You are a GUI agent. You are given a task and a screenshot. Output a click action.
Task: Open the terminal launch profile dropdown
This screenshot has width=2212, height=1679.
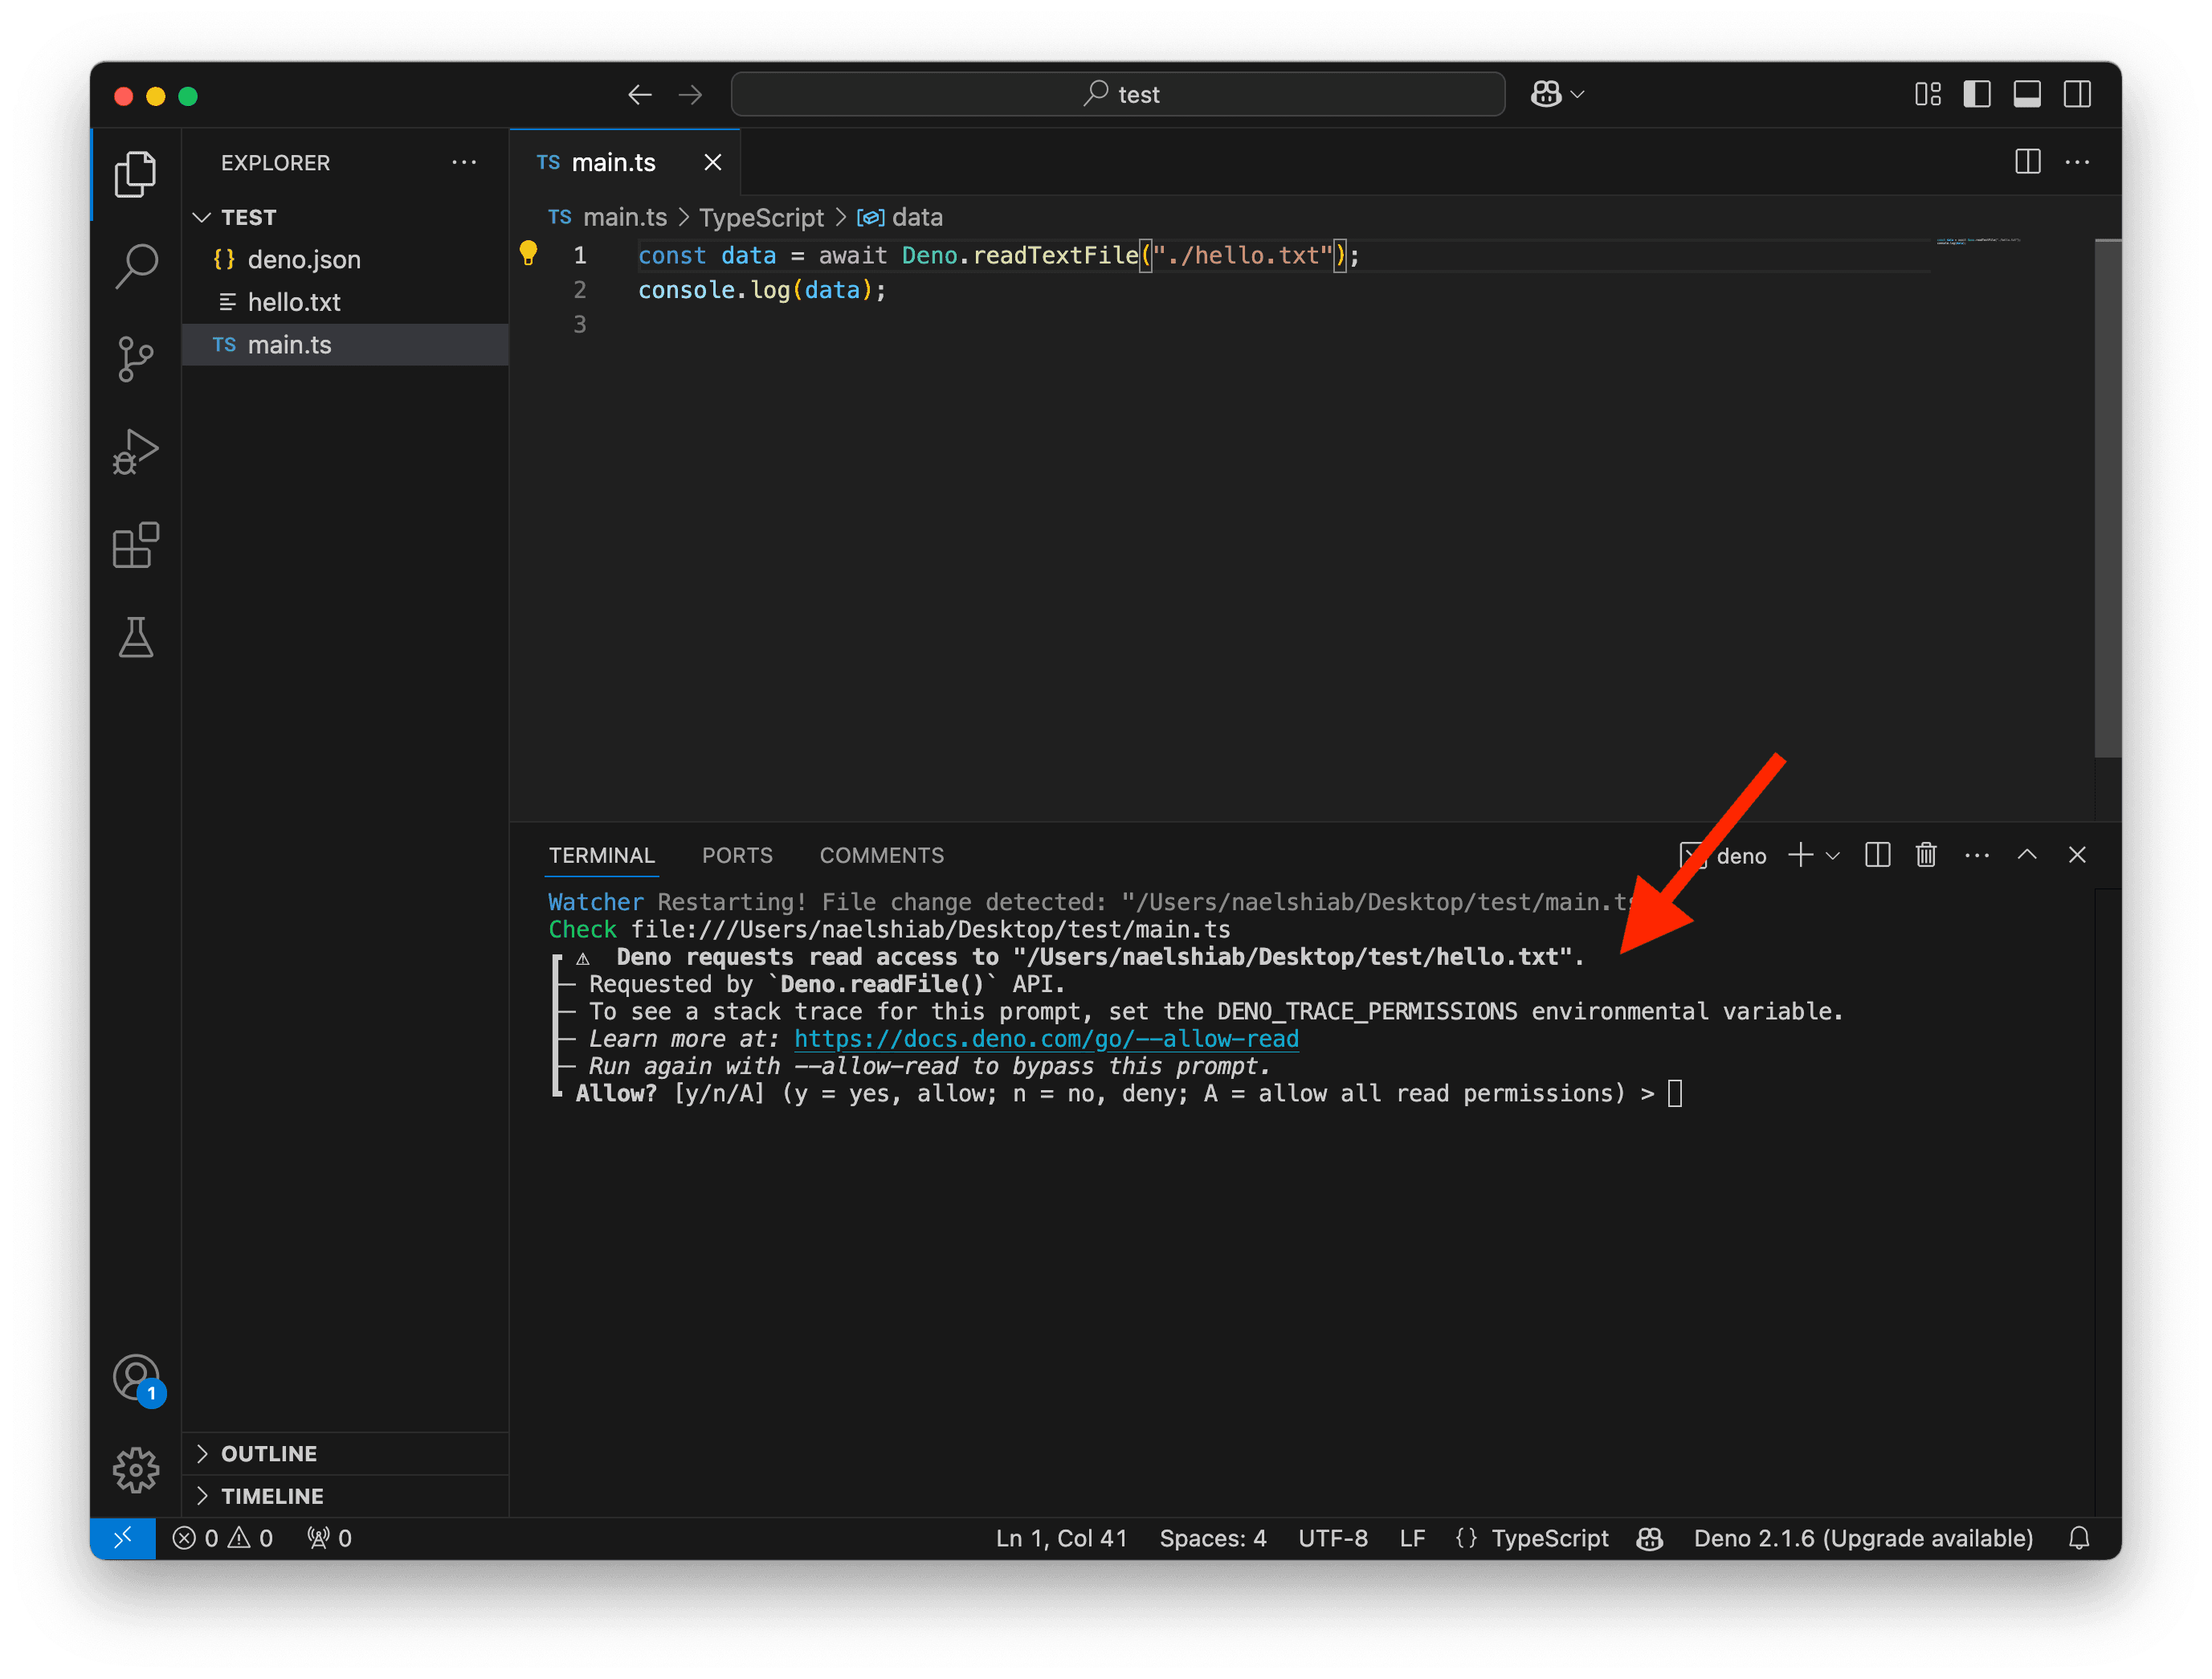pyautogui.click(x=1832, y=856)
